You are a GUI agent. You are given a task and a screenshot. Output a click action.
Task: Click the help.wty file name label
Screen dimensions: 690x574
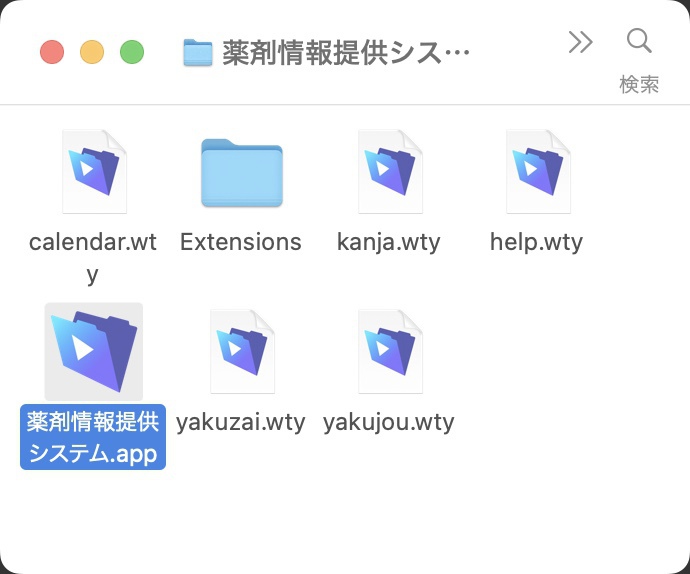tap(536, 243)
